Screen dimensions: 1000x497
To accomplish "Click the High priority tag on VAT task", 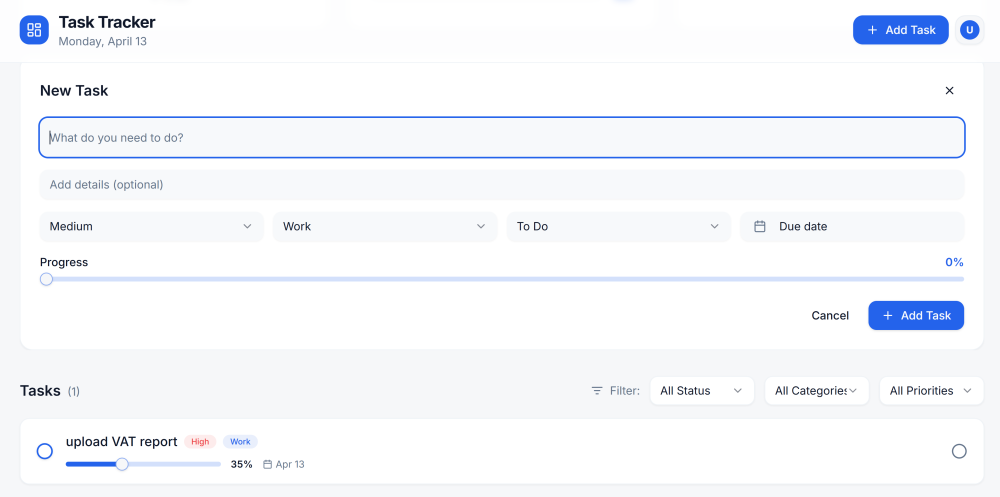I will 200,441.
